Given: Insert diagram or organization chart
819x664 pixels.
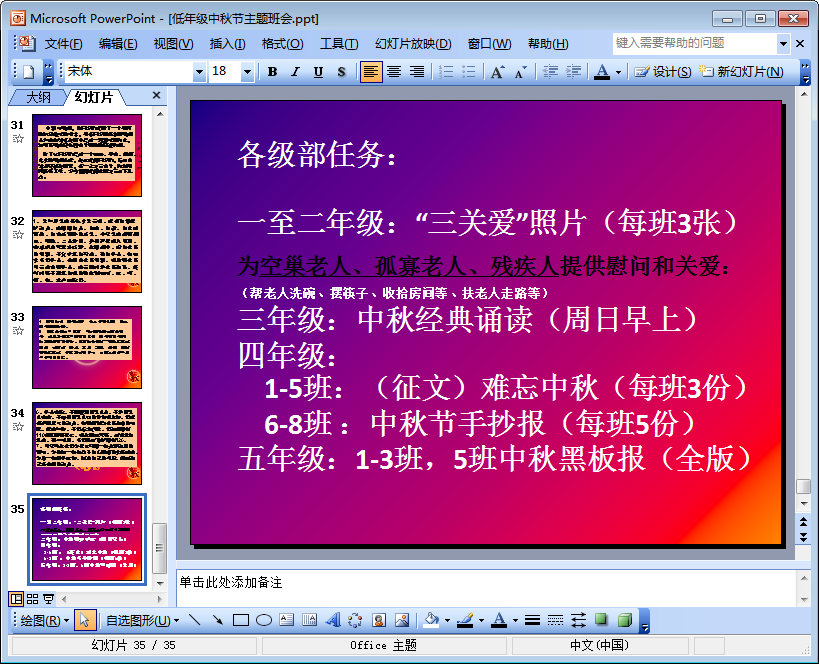Looking at the screenshot, I should pos(355,620).
